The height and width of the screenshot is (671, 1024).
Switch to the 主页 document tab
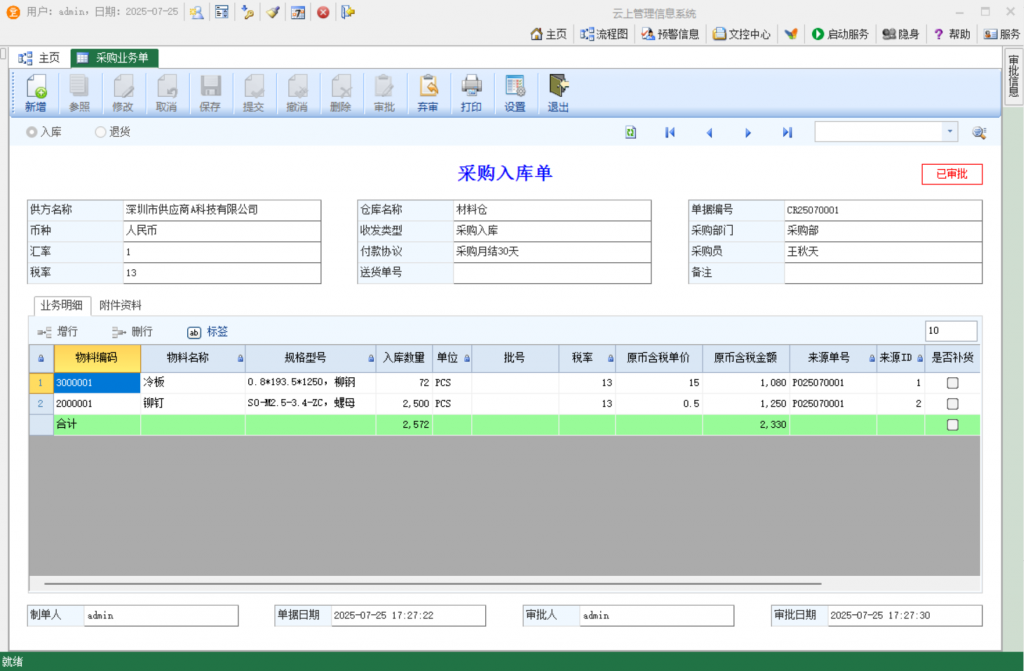point(39,58)
